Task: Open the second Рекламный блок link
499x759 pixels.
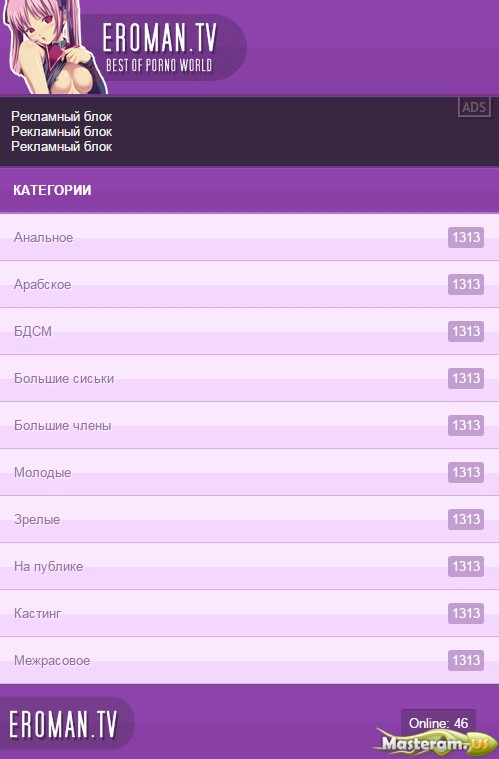Action: [x=61, y=132]
